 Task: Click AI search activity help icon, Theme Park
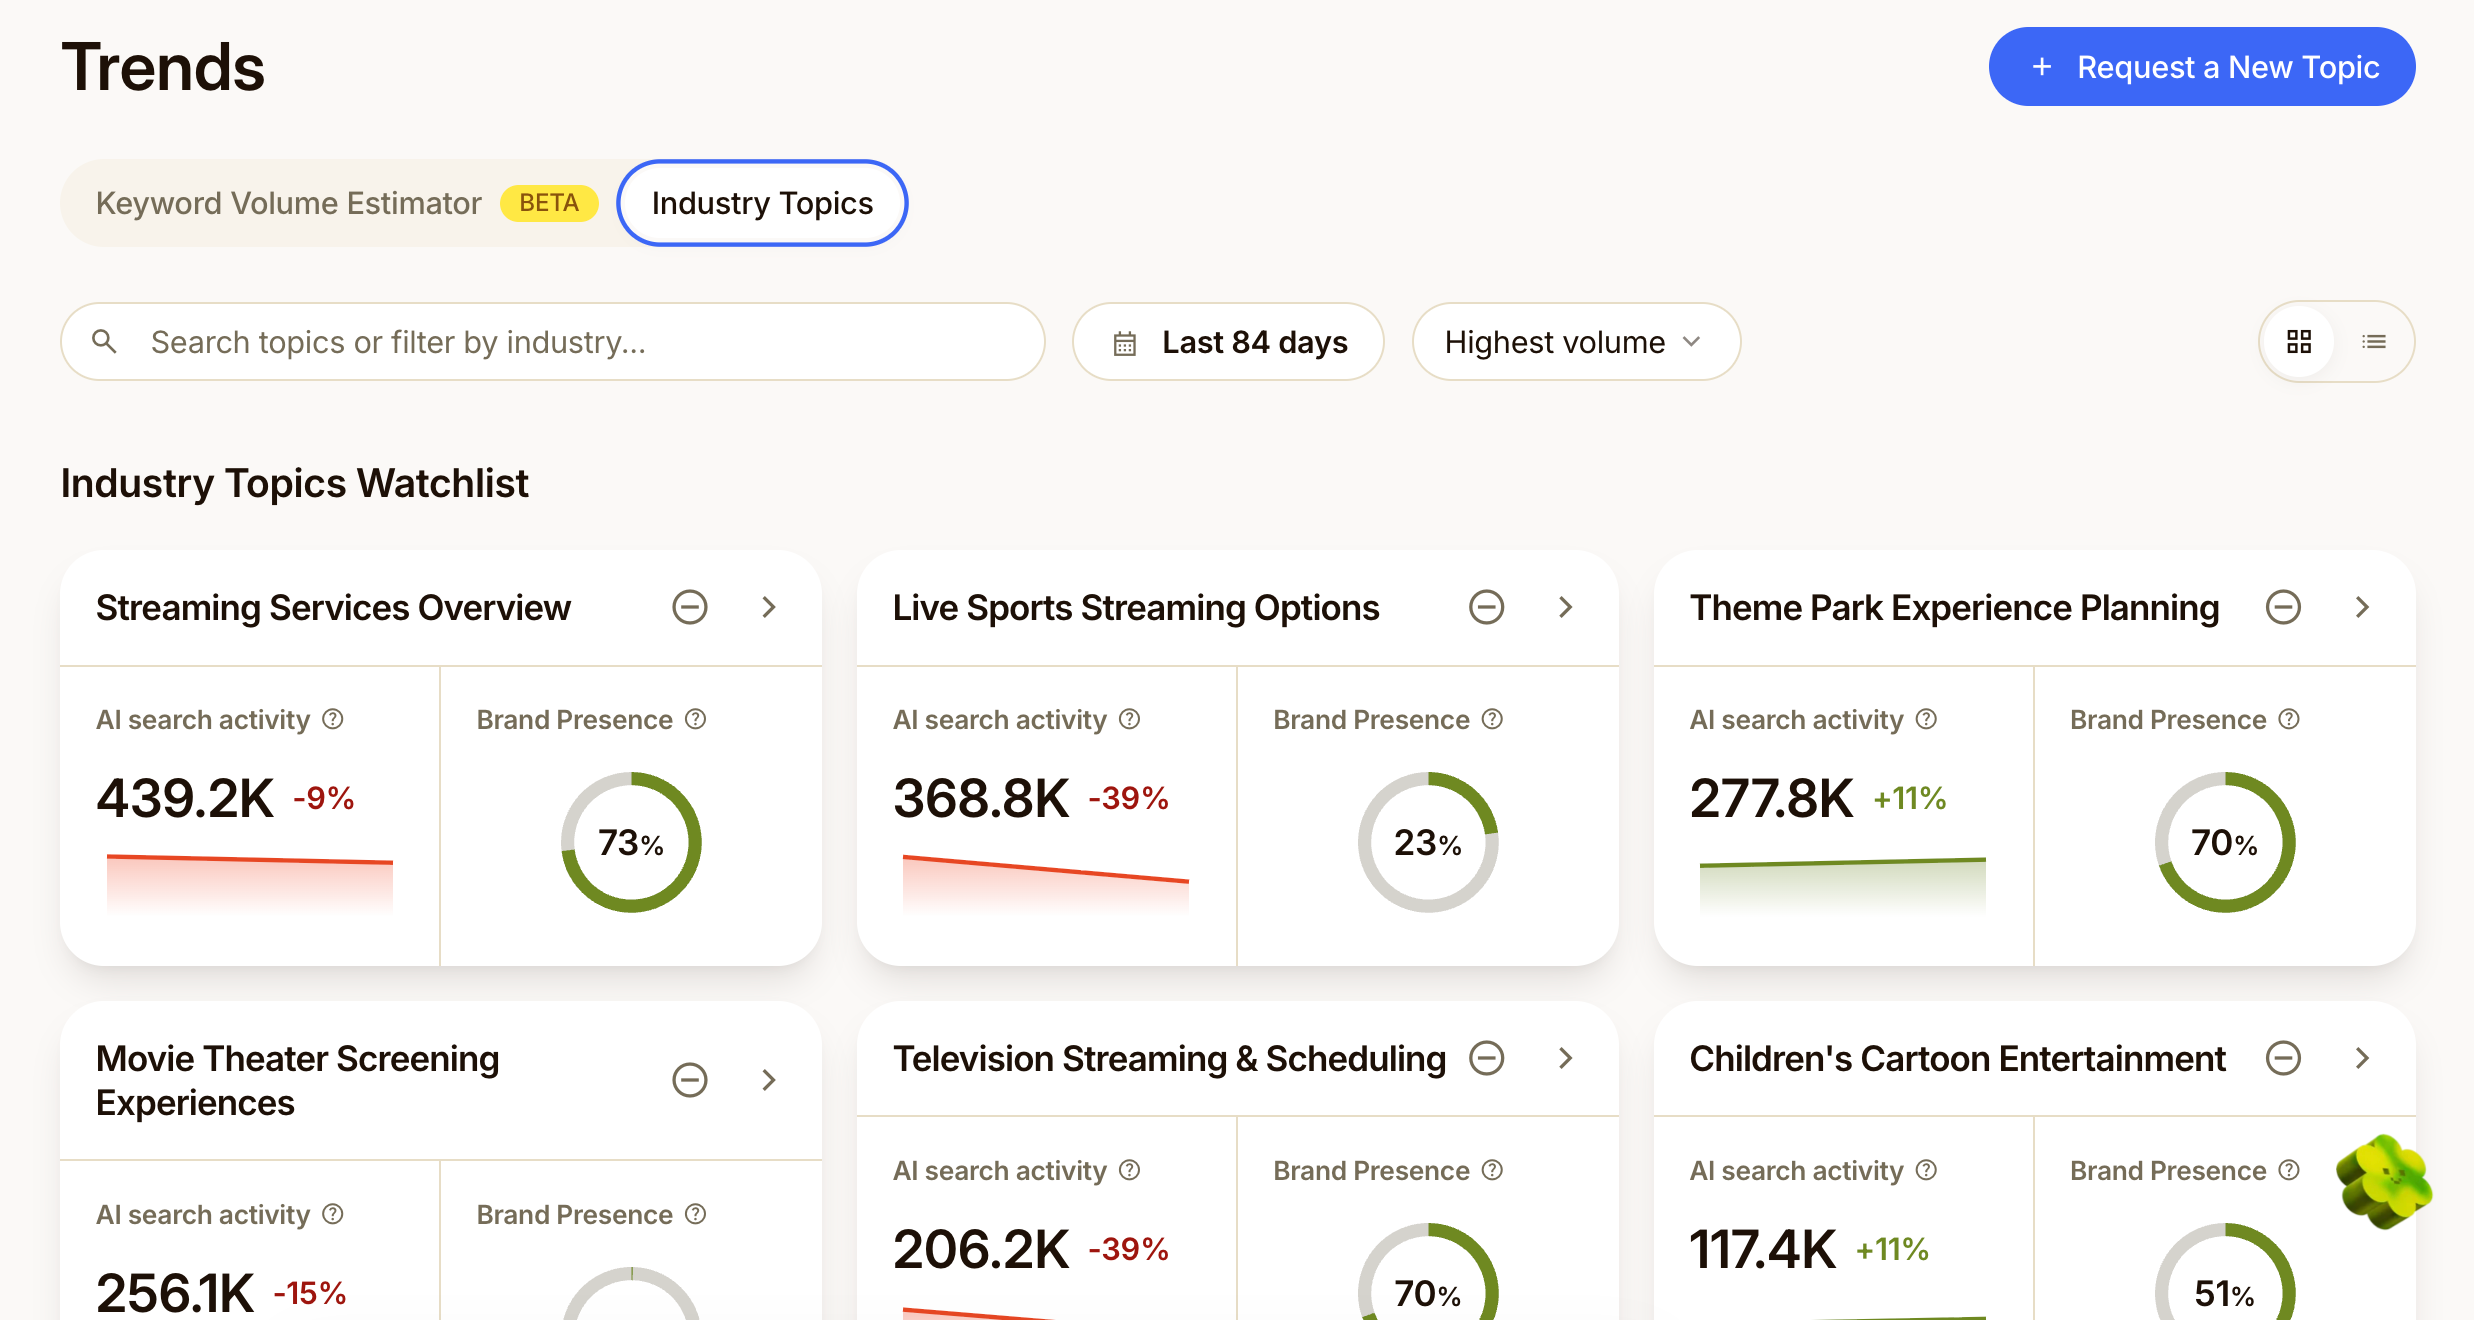[1927, 719]
